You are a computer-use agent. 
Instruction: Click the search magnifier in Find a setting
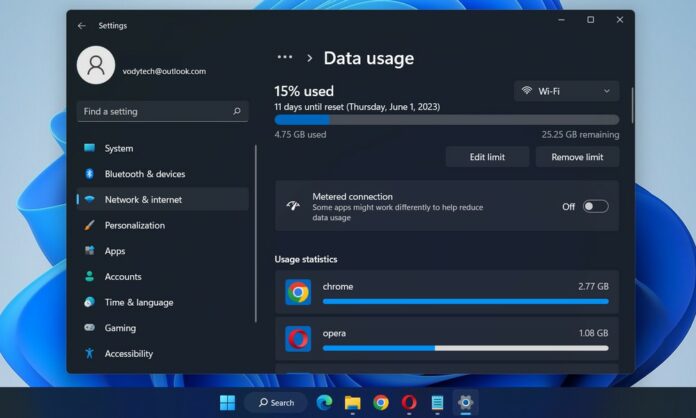coord(237,111)
